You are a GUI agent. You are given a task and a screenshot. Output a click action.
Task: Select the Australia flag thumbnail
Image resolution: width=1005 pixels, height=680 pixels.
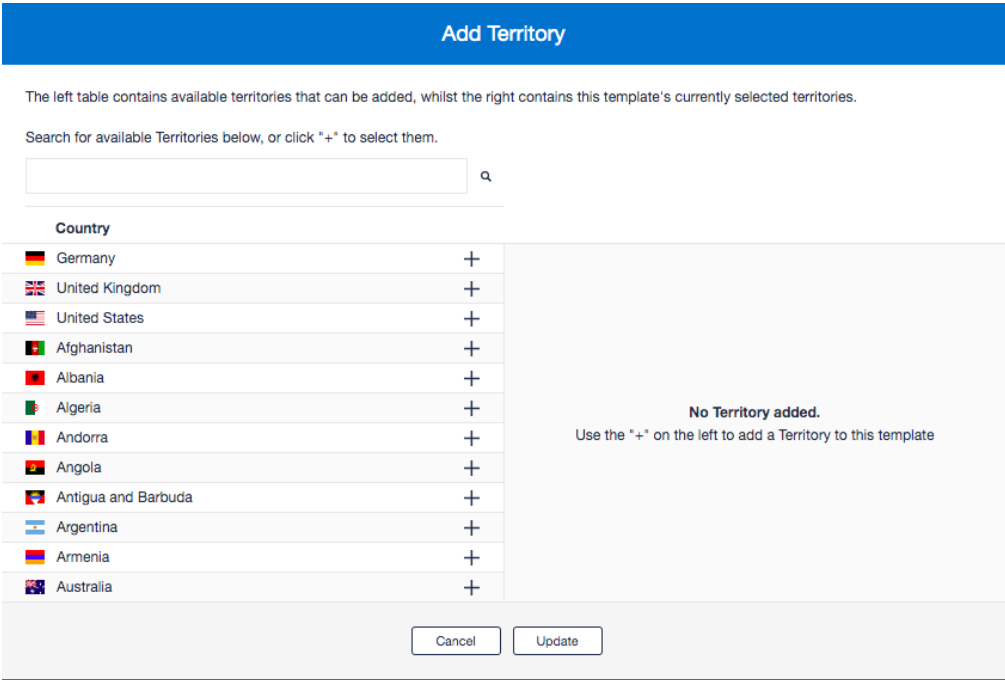[35, 587]
